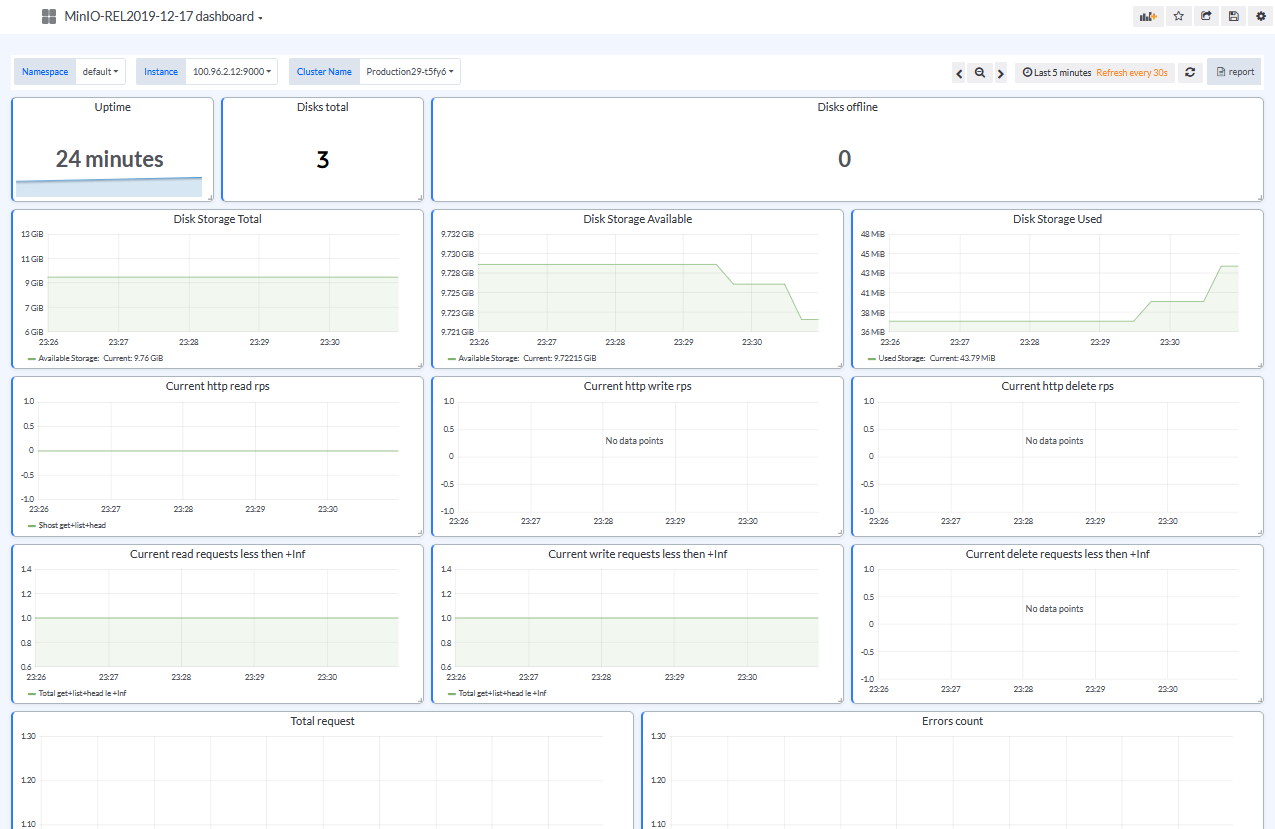Expand the Namespace 'default' dropdown
The image size is (1275, 829).
pos(101,72)
